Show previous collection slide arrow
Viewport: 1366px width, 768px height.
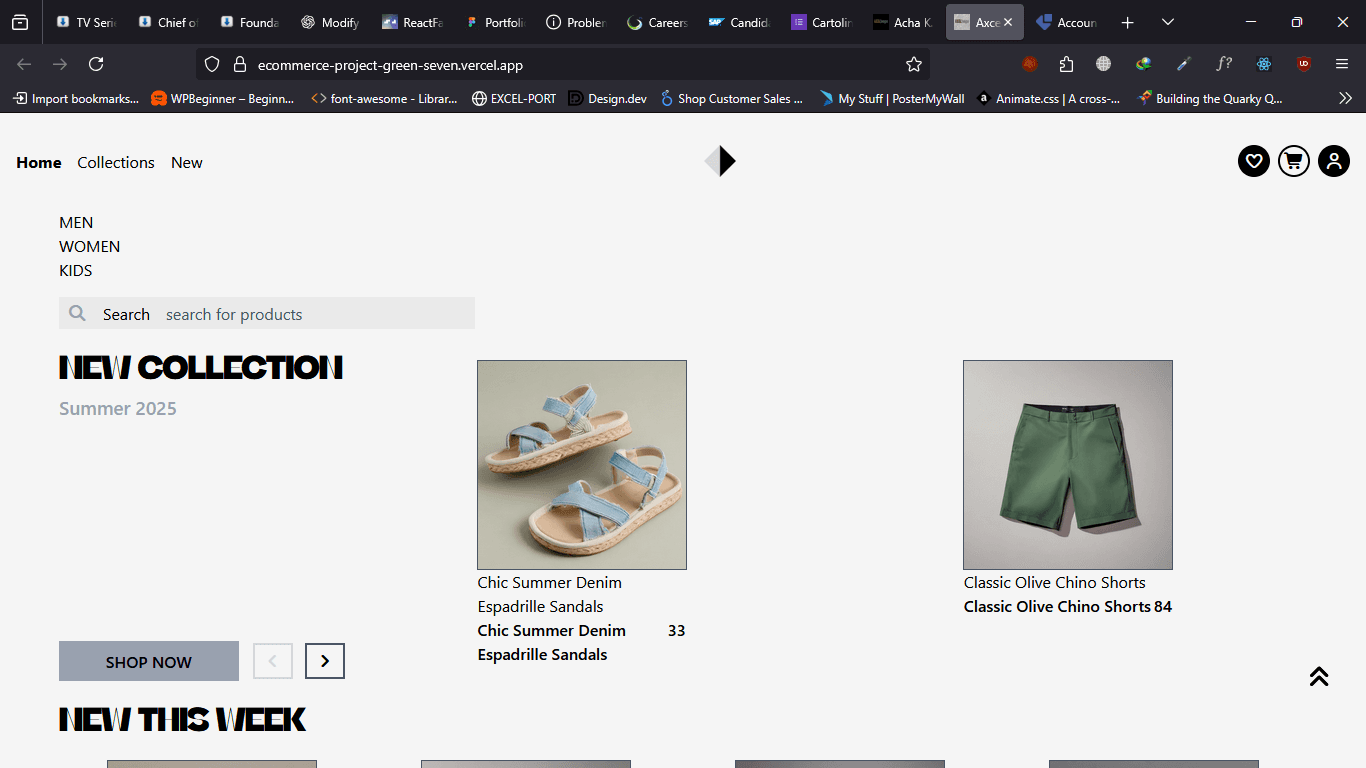pos(273,661)
